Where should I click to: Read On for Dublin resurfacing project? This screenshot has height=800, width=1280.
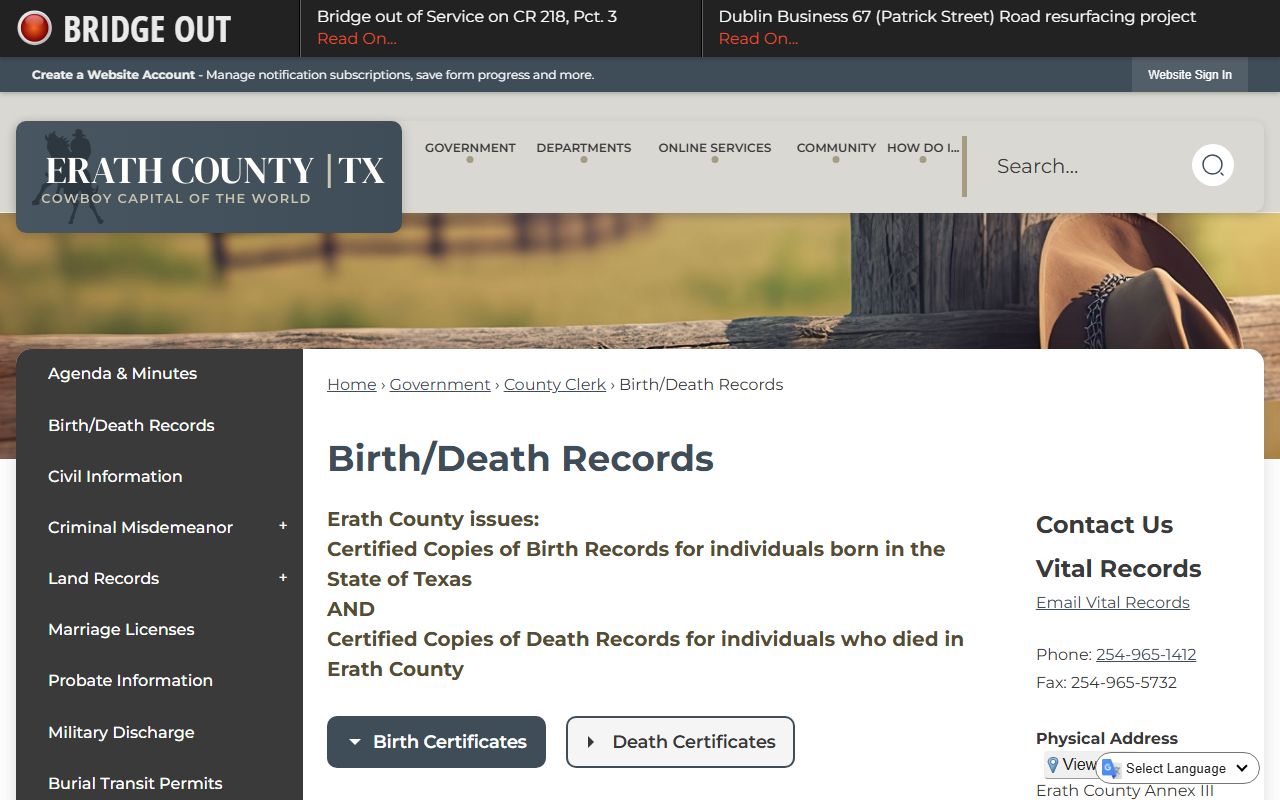[758, 38]
